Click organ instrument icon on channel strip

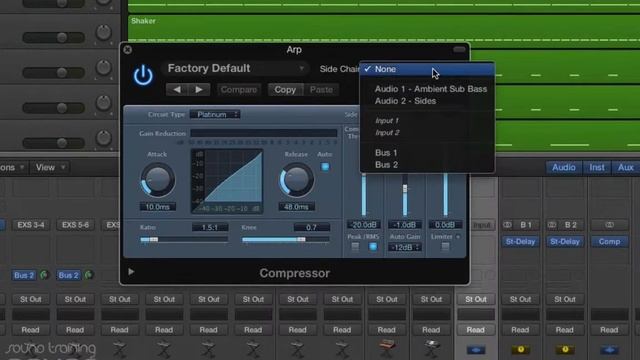(x=387, y=347)
